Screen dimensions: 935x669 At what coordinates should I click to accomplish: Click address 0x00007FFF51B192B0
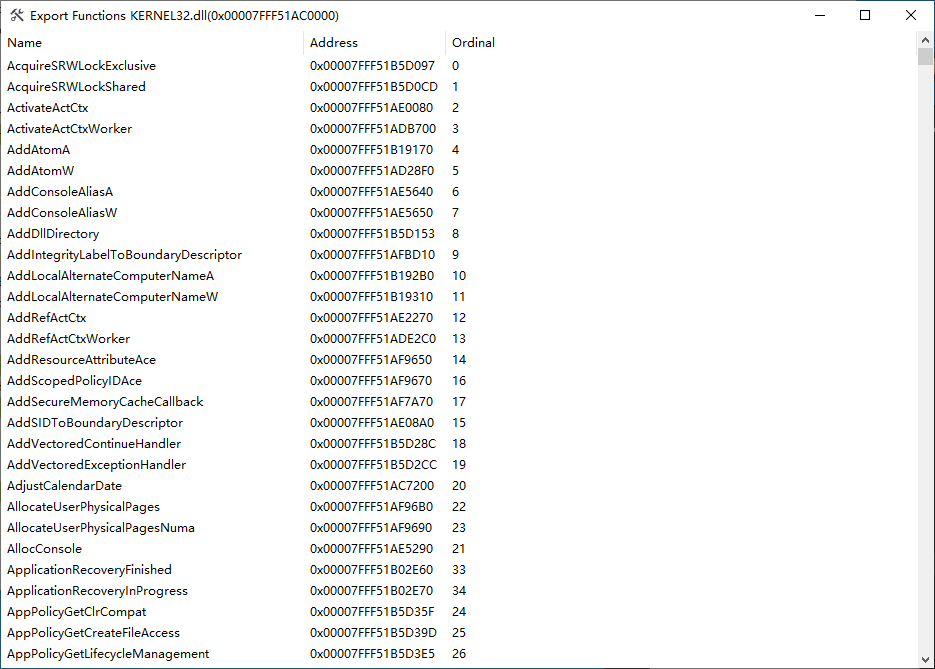(372, 275)
